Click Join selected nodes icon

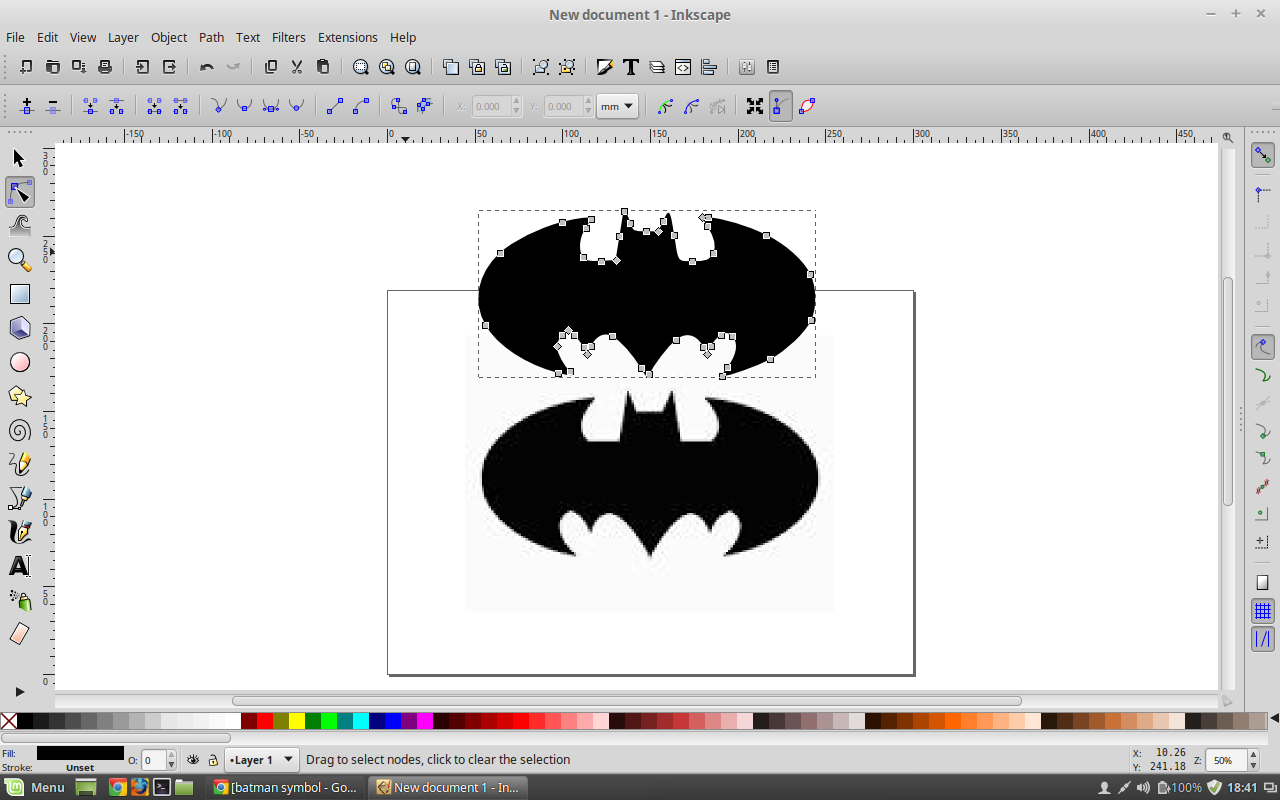tap(91, 105)
